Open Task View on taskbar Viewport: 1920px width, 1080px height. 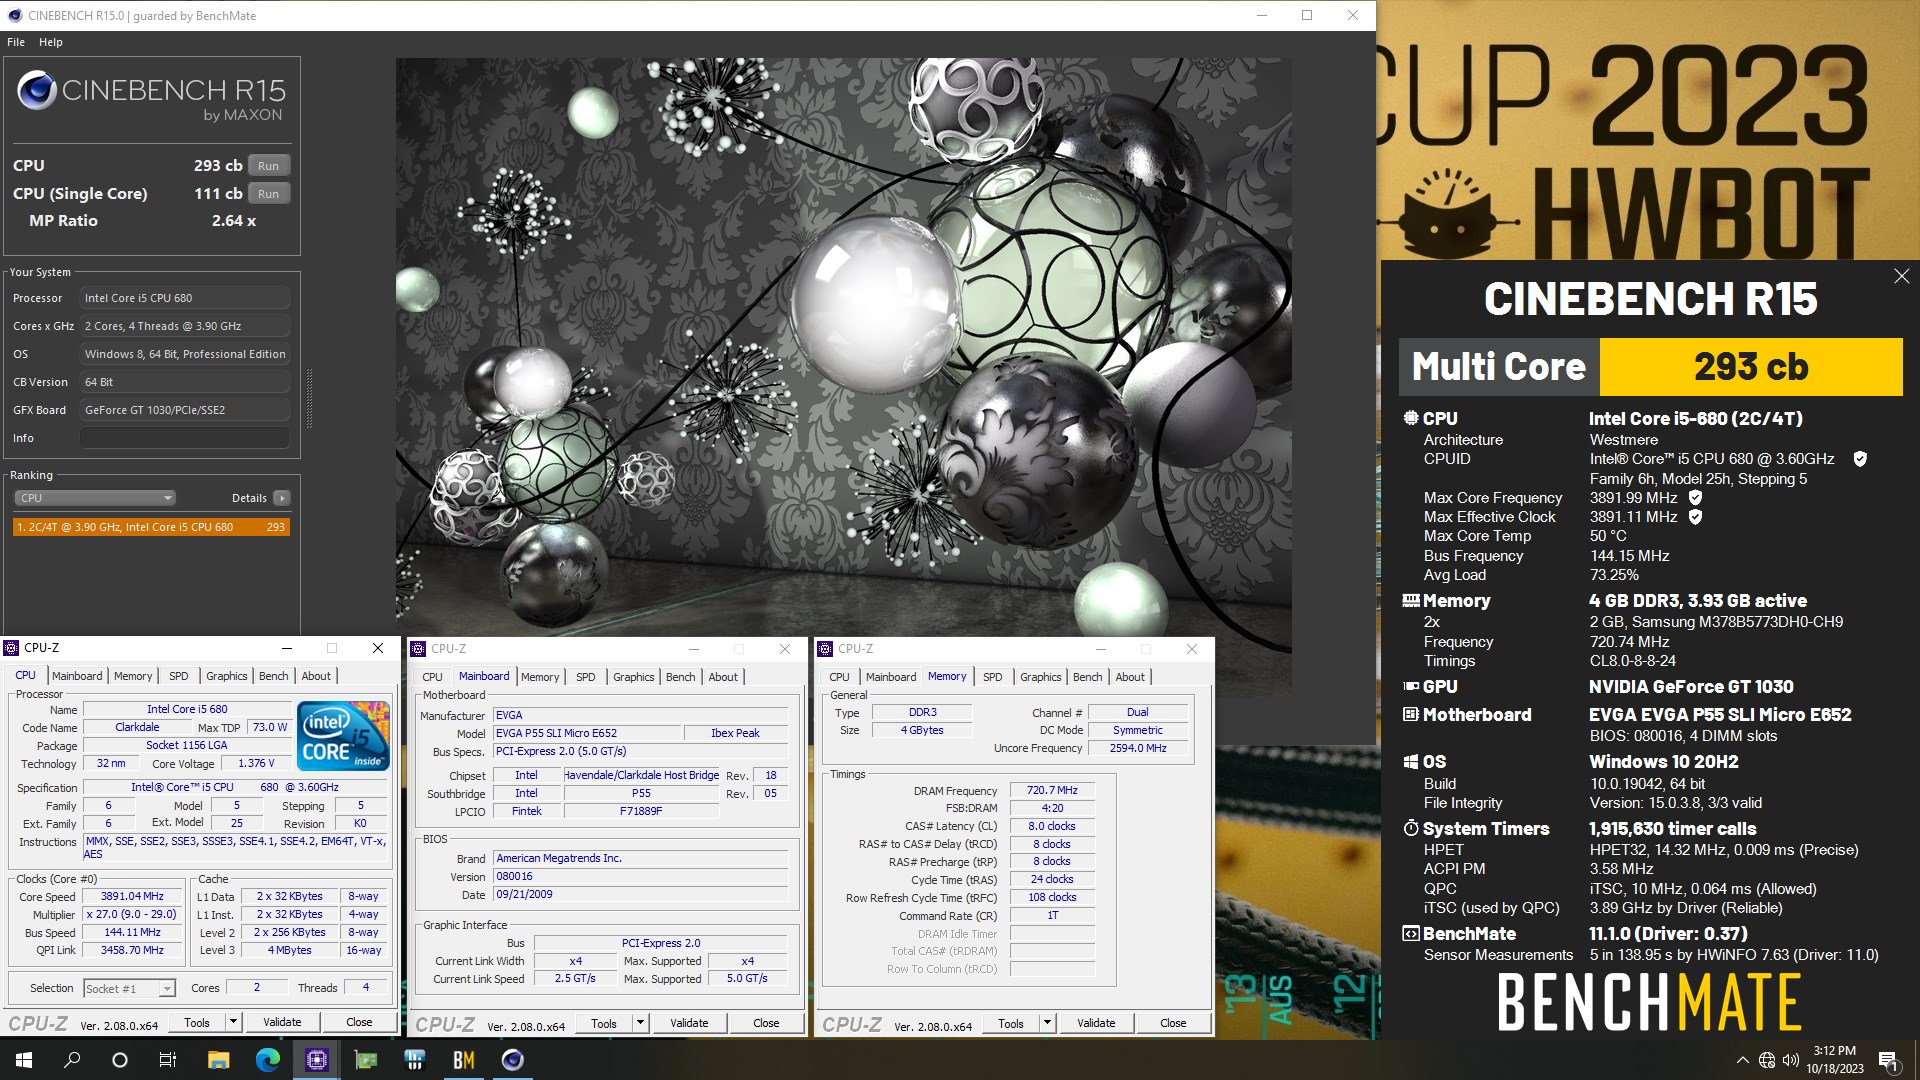coord(168,1060)
